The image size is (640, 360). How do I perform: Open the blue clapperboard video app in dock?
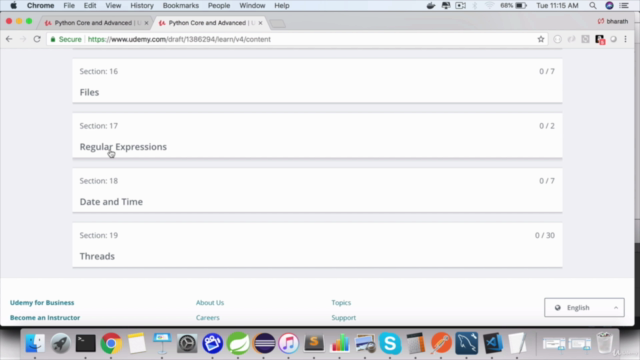coord(213,343)
